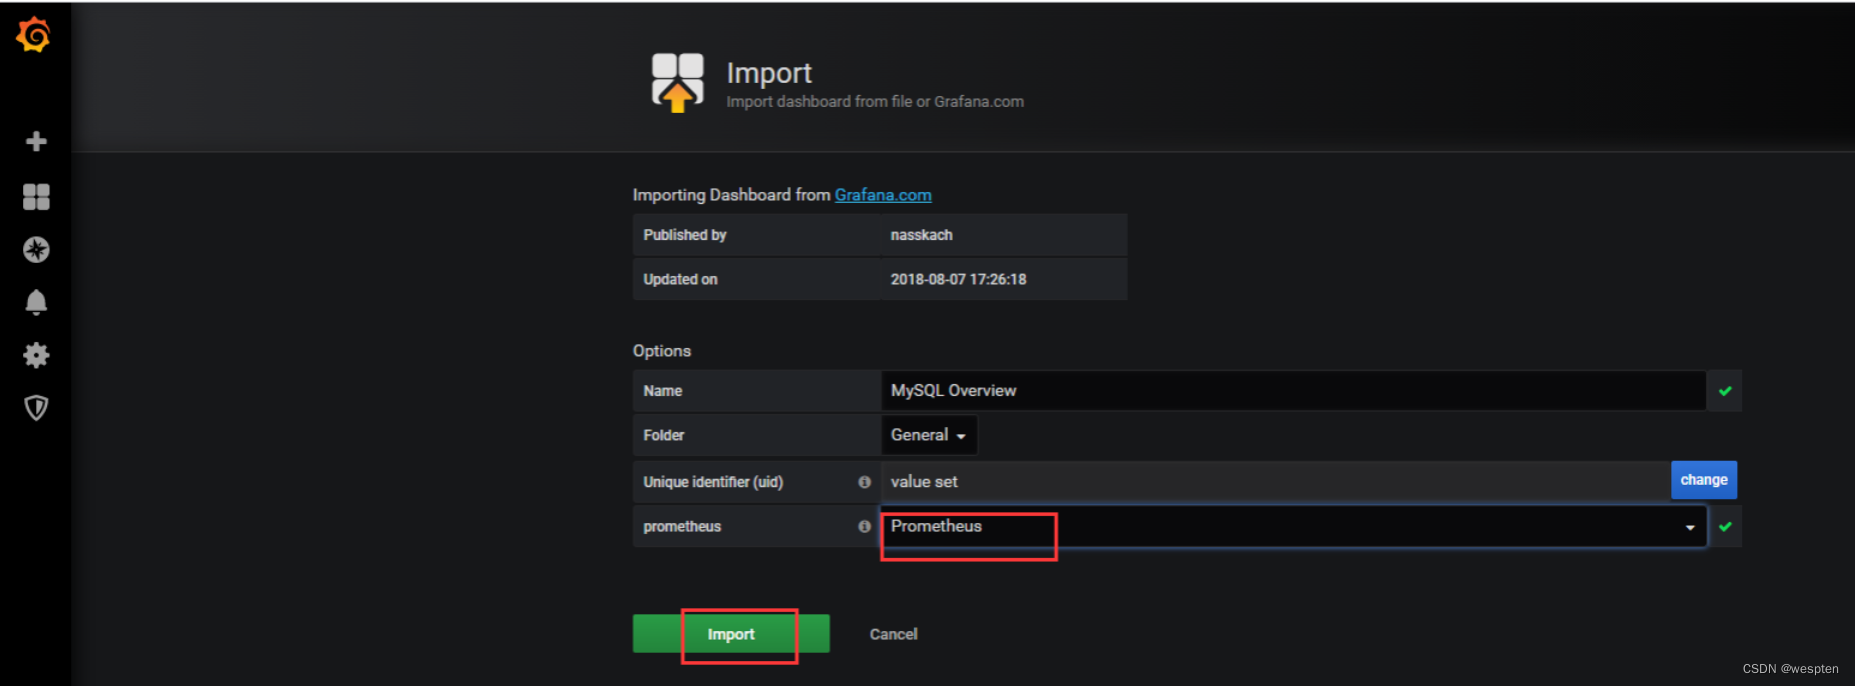The height and width of the screenshot is (686, 1855).
Task: Click the Grafana logo home icon
Action: click(x=34, y=35)
